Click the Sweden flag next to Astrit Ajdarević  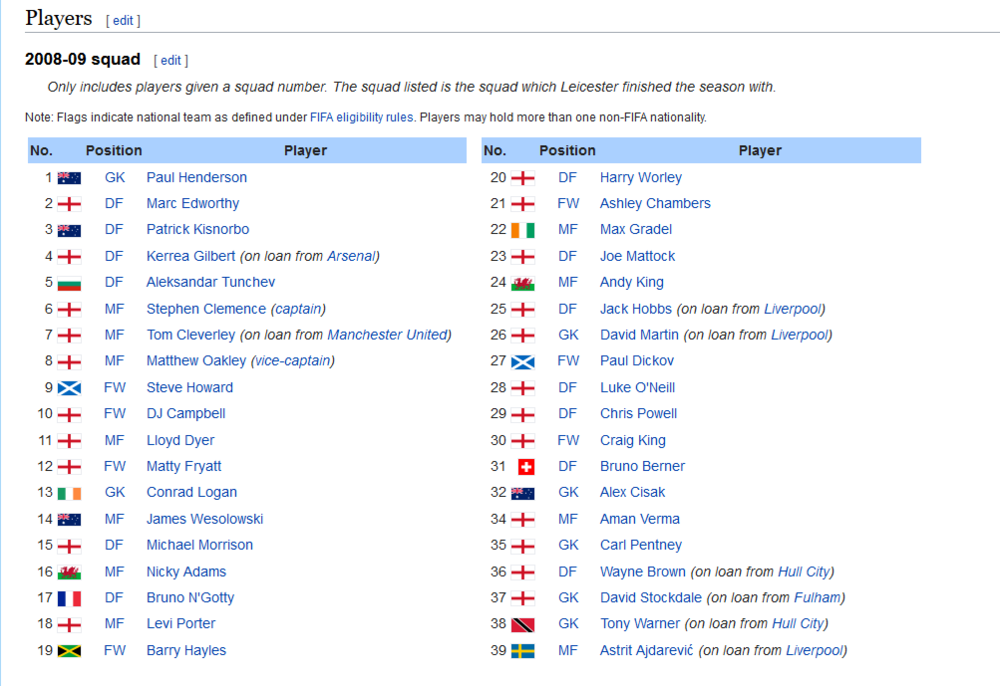pyautogui.click(x=522, y=651)
